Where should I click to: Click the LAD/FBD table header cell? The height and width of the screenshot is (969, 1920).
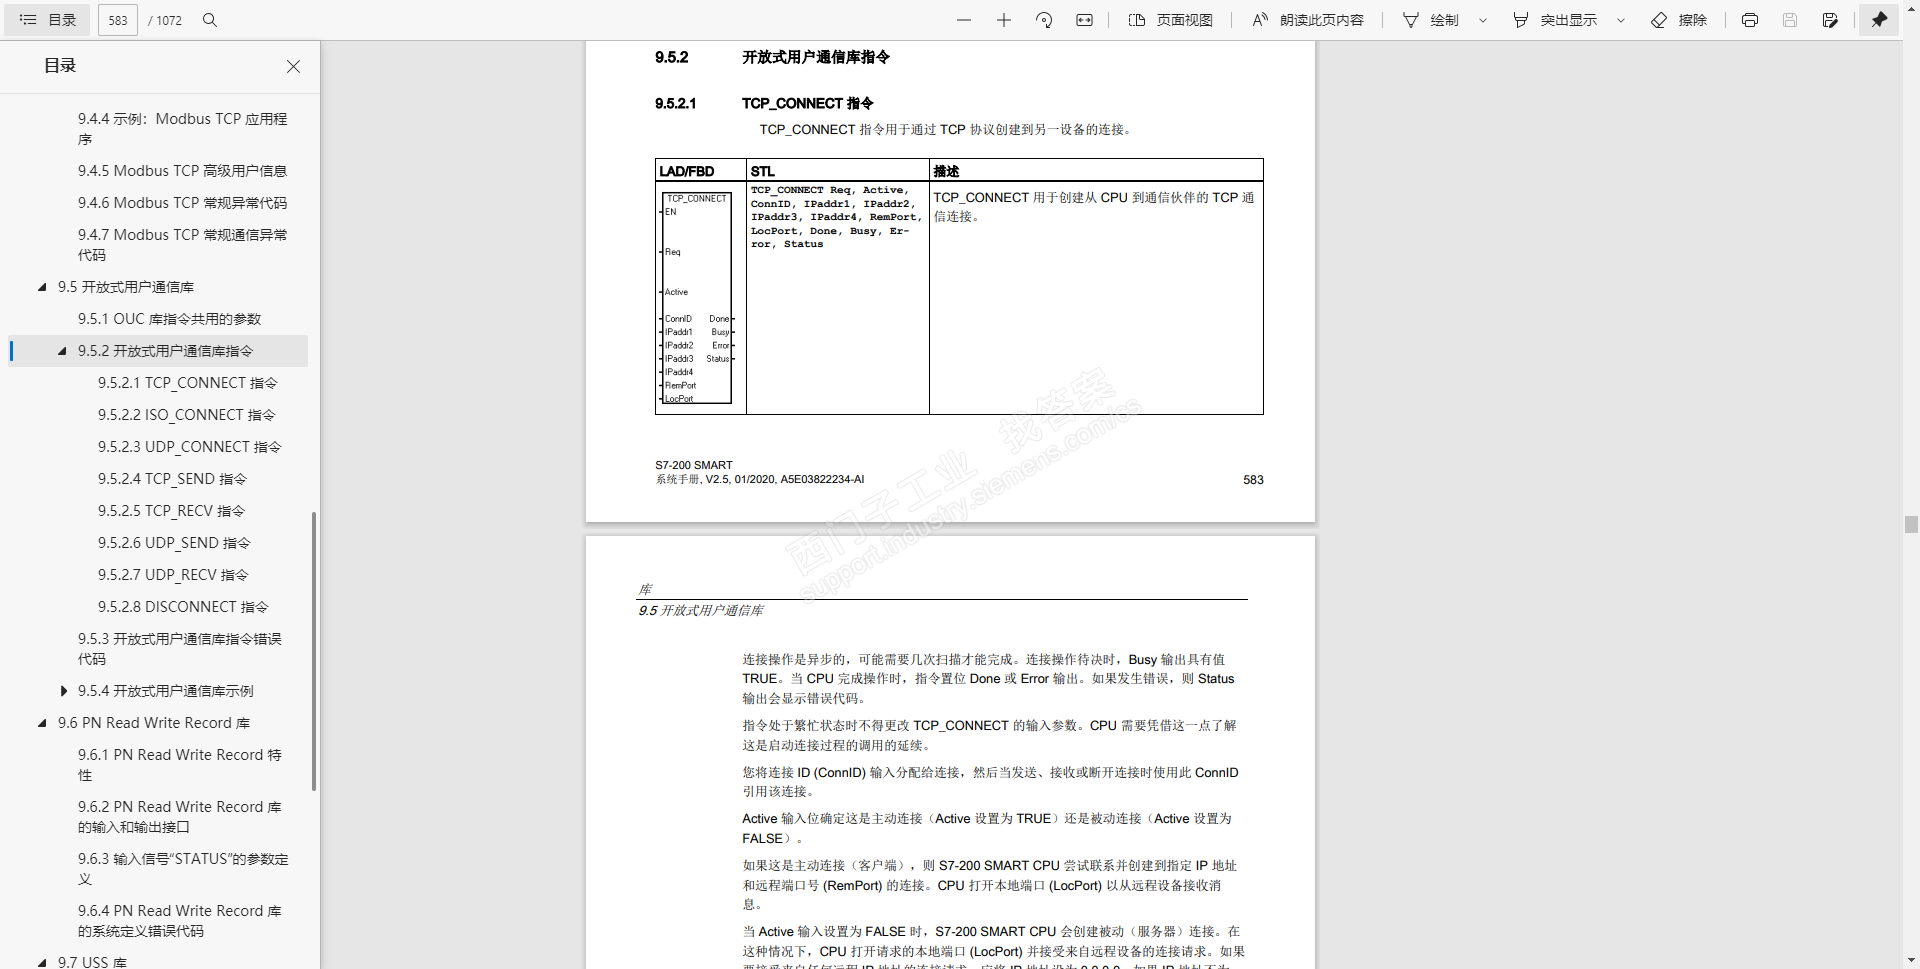click(x=701, y=170)
